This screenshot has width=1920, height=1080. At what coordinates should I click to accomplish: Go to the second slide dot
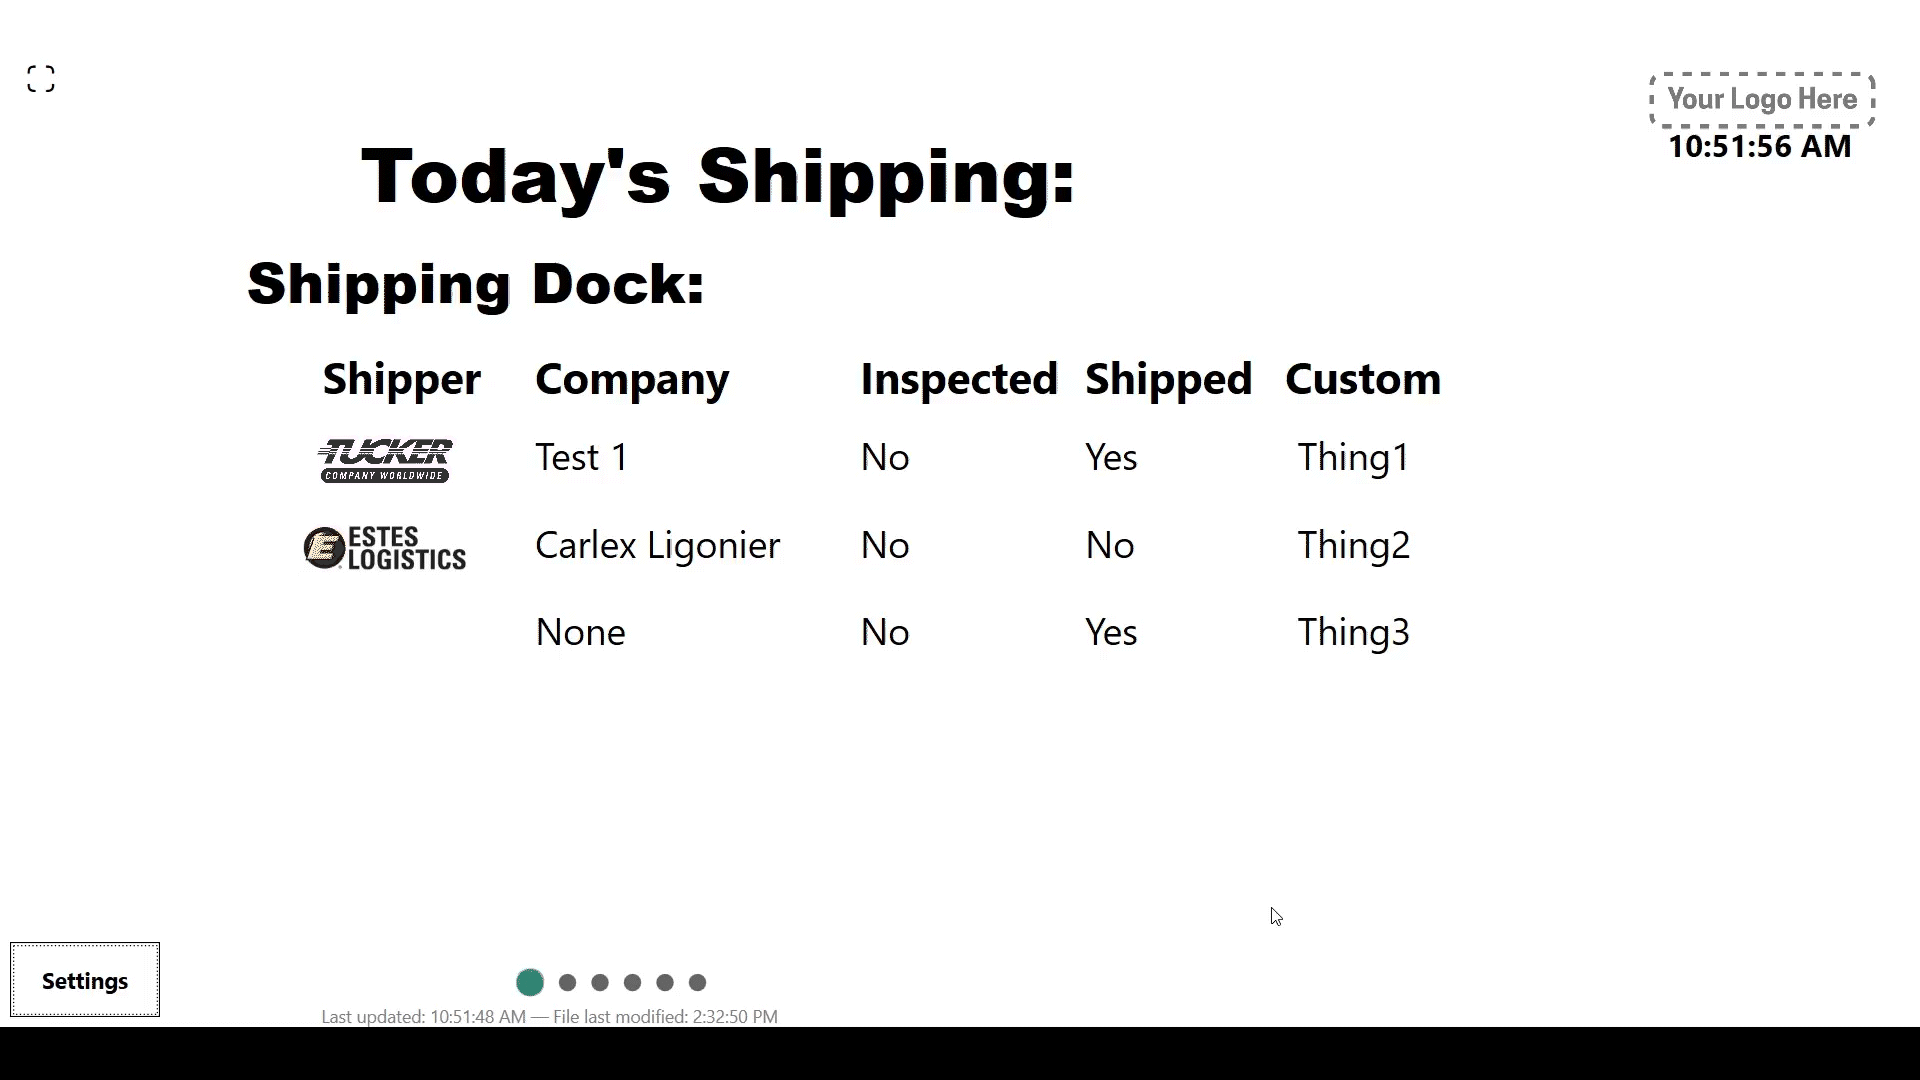567,983
